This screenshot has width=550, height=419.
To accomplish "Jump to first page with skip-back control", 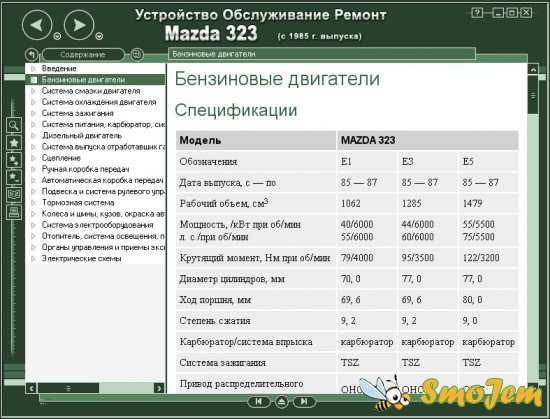I will [x=259, y=401].
